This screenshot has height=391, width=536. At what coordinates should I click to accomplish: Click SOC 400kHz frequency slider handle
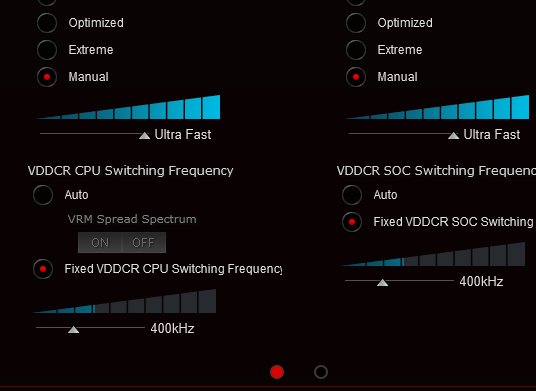click(383, 282)
